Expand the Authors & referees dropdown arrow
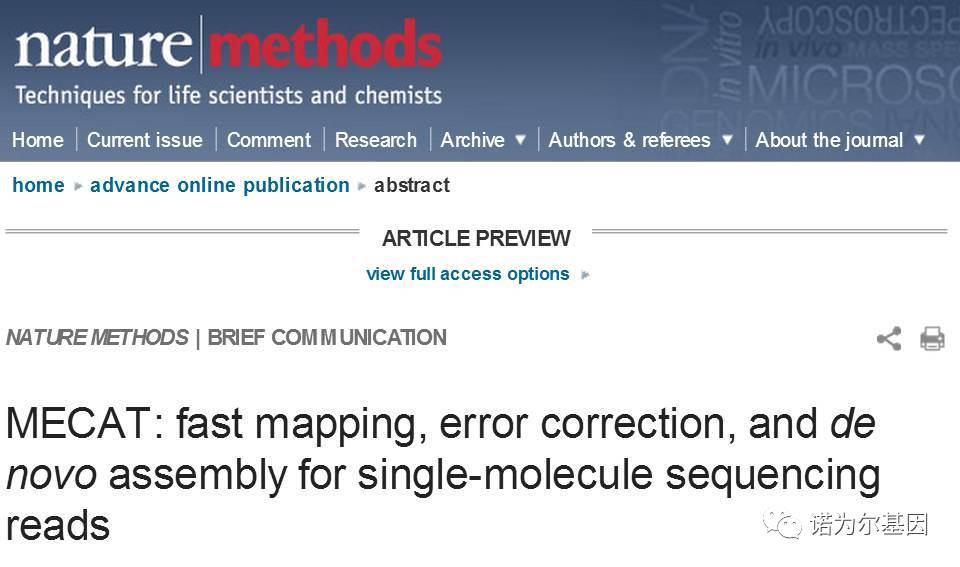This screenshot has width=960, height=567. (x=727, y=140)
